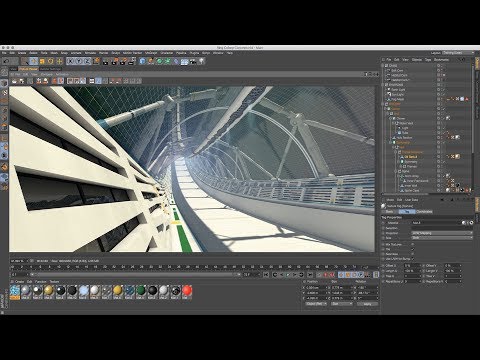Image resolution: width=480 pixels, height=360 pixels.
Task: Click the Render View clapperboard icon
Action: point(105,61)
